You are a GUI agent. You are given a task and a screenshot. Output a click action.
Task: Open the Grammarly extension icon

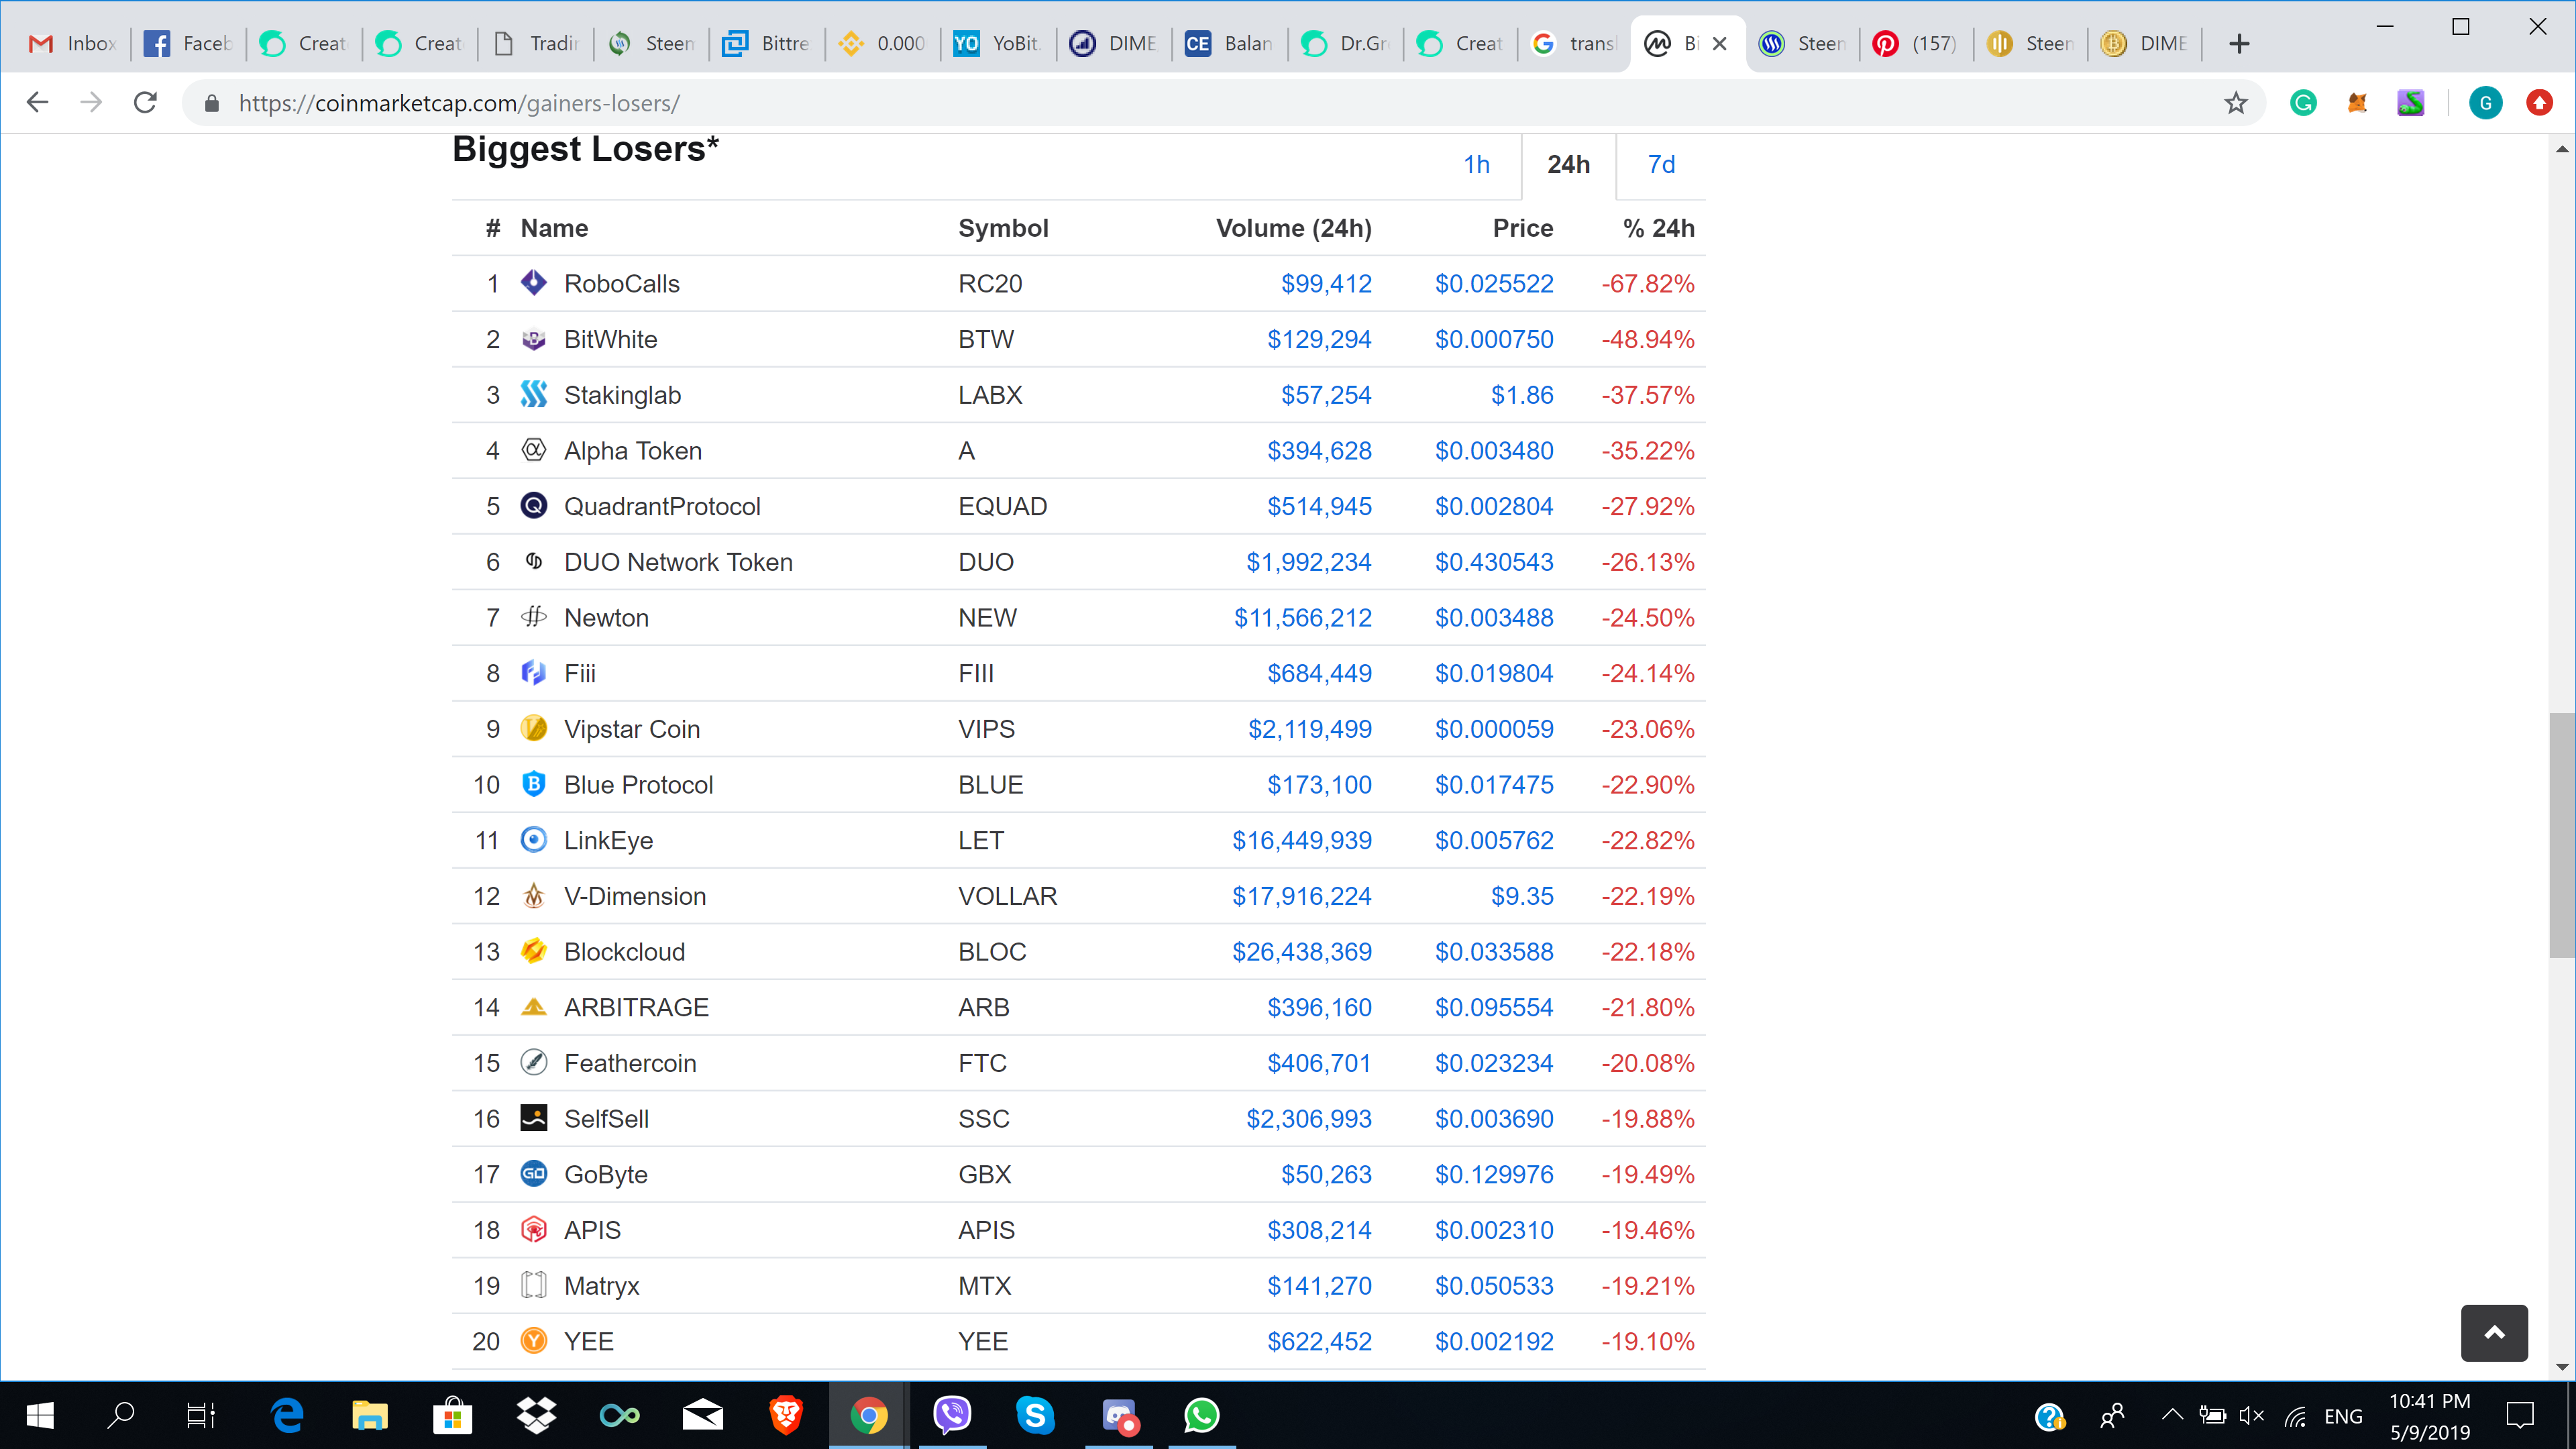pos(2303,103)
